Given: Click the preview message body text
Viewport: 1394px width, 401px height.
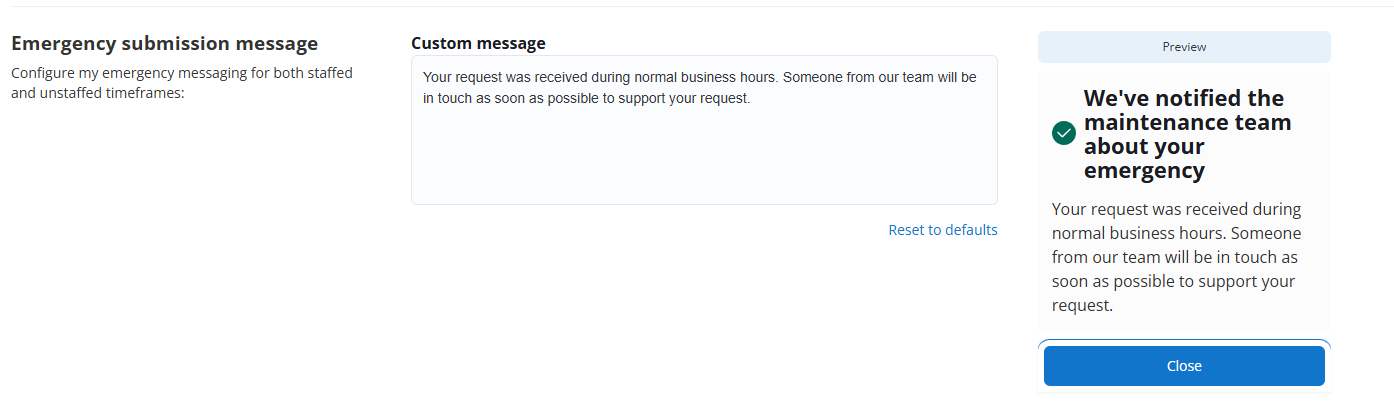Looking at the screenshot, I should tap(1175, 257).
